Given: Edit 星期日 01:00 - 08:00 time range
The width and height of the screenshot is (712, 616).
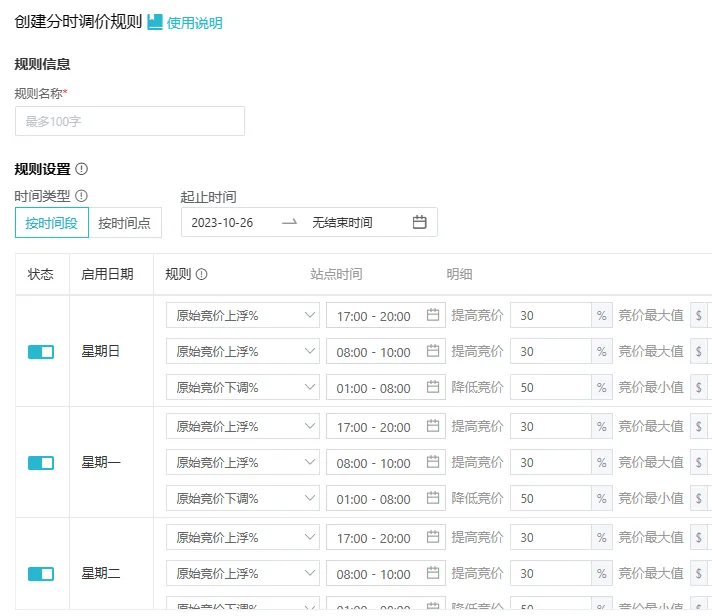Looking at the screenshot, I should coord(386,387).
